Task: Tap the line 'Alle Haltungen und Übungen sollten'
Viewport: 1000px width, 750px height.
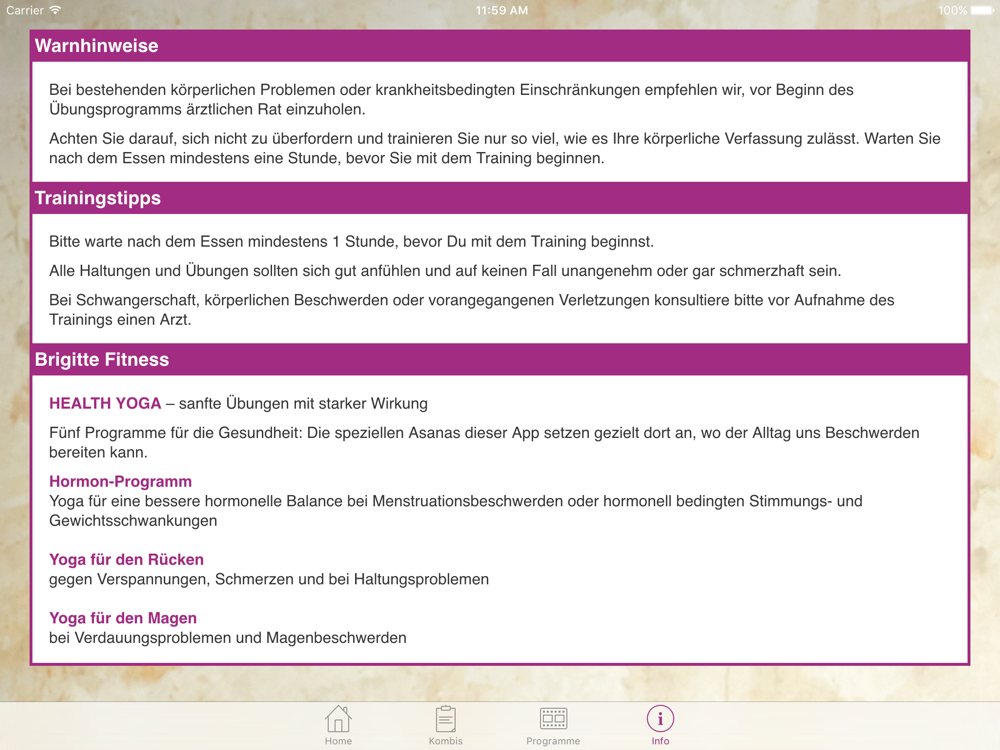Action: (445, 271)
